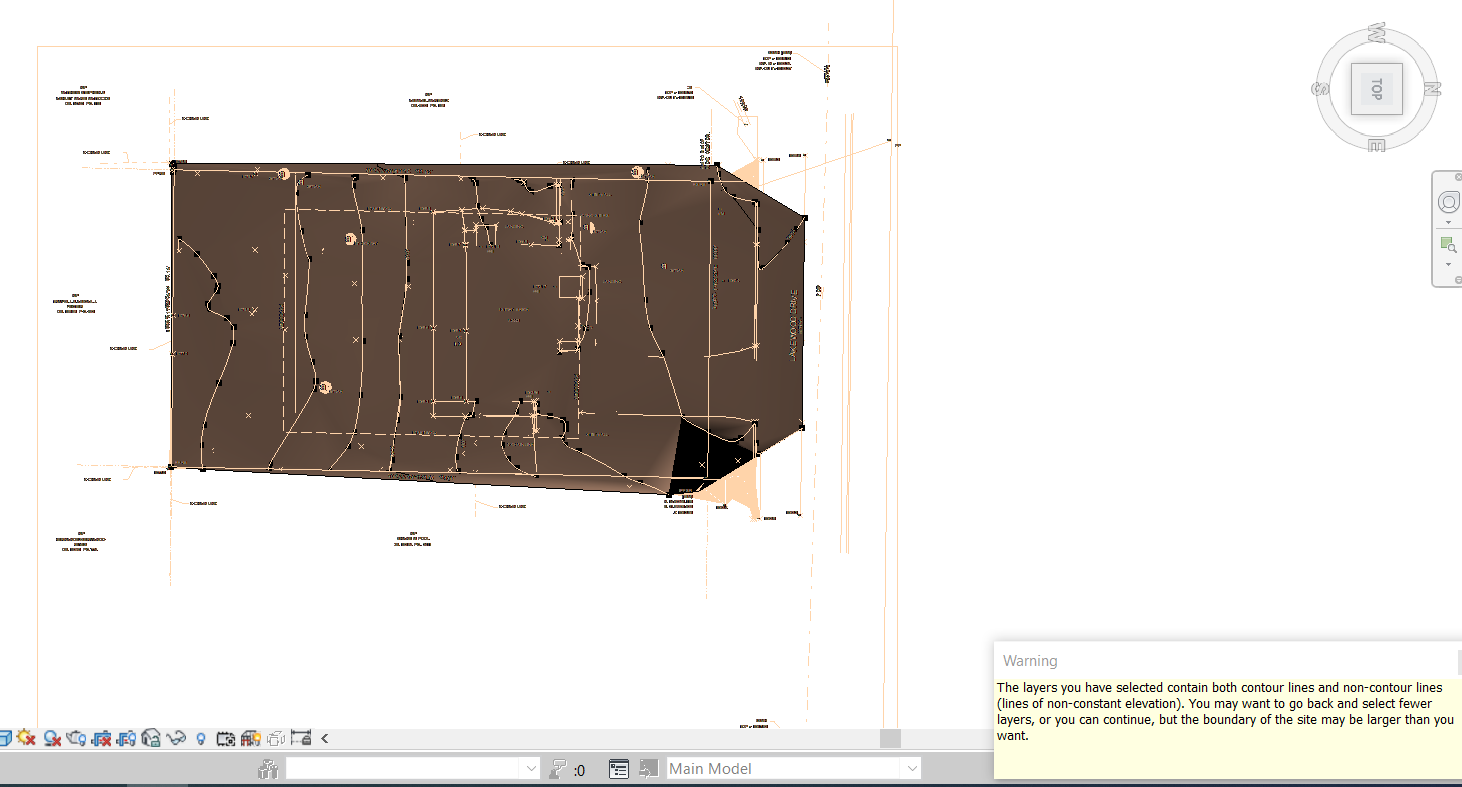Close the navigation bar

1458,177
